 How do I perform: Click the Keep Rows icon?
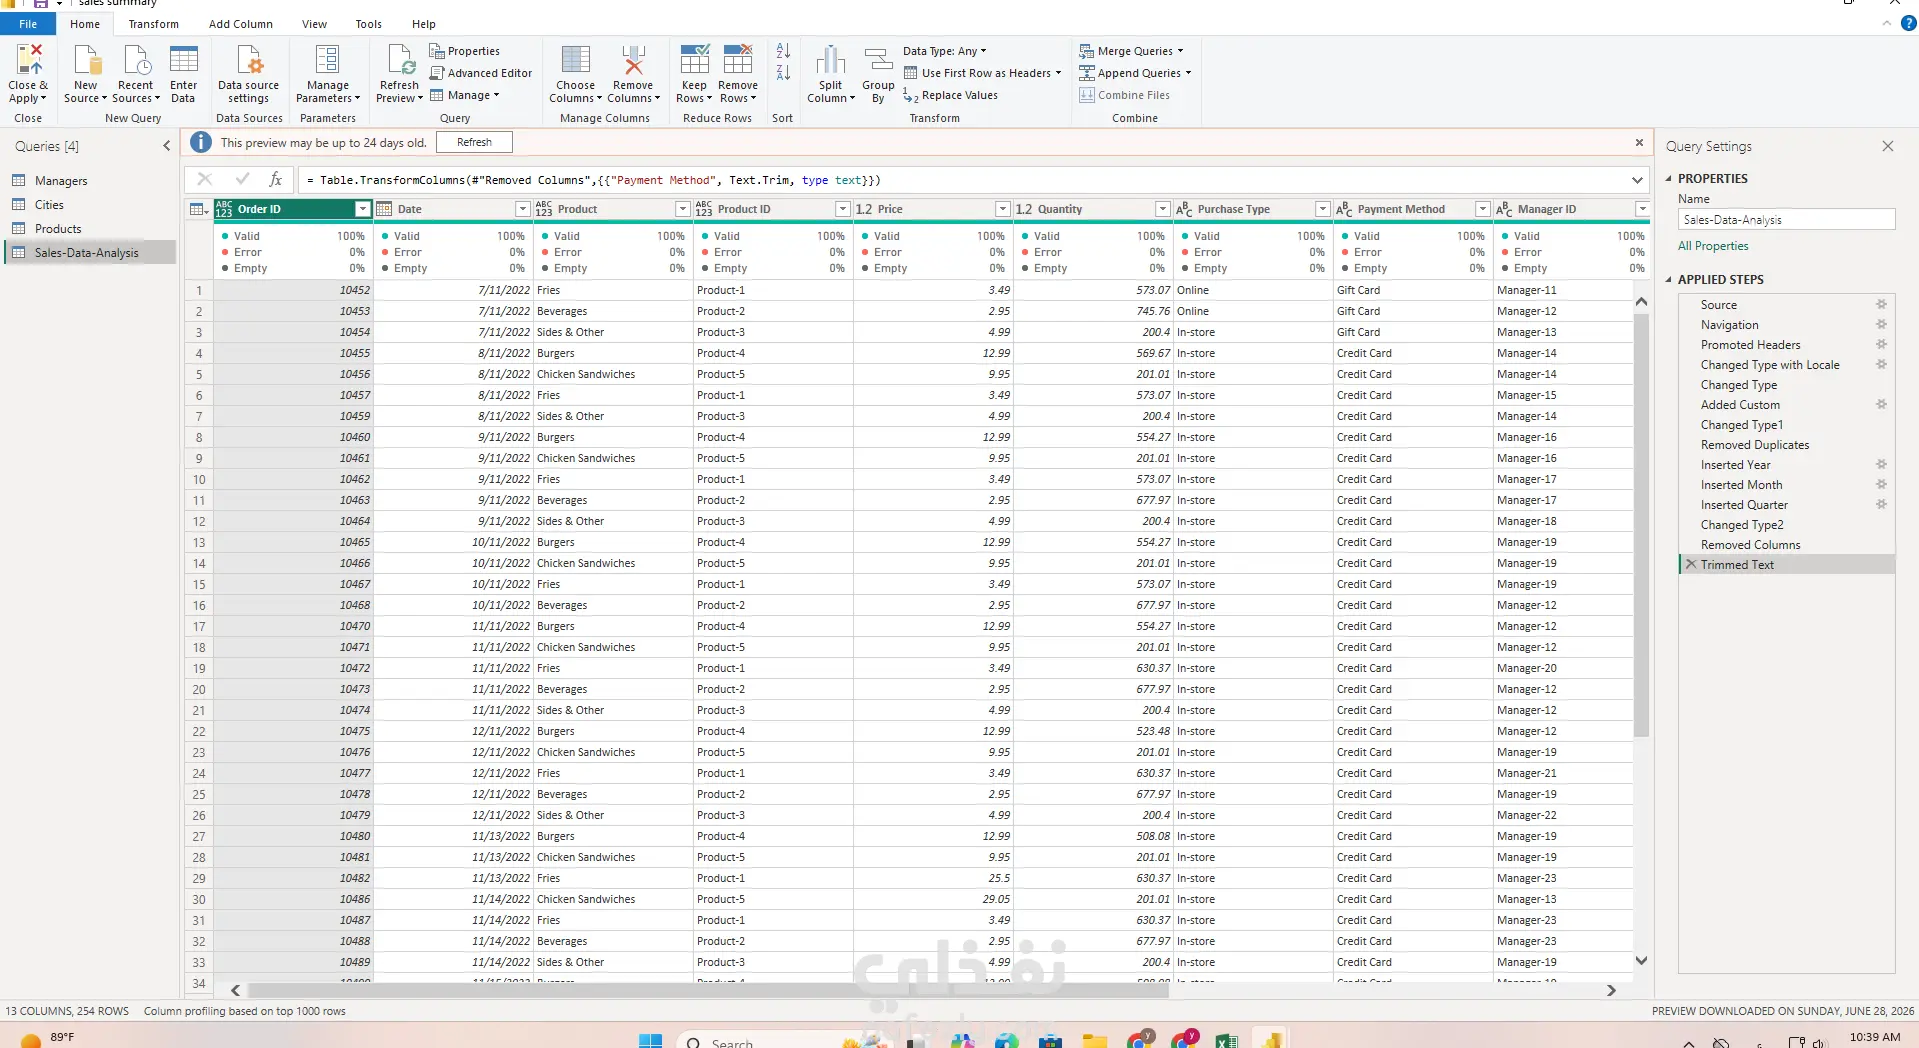click(694, 60)
